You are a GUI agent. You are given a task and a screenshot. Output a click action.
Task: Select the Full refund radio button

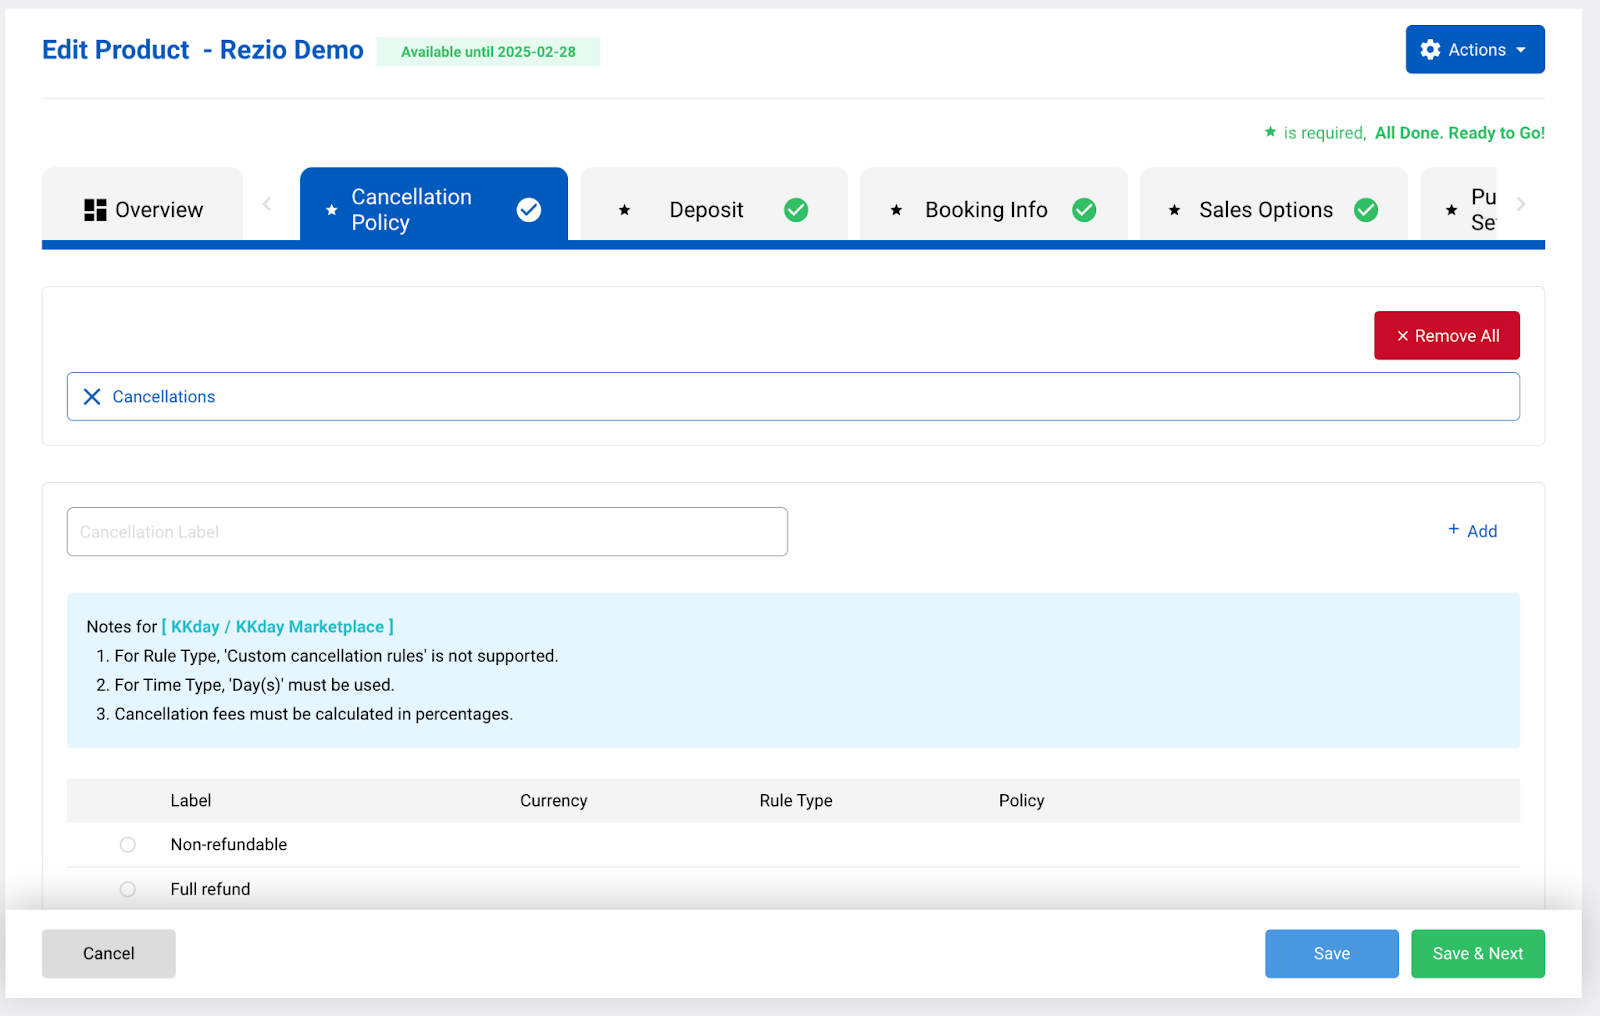click(128, 889)
